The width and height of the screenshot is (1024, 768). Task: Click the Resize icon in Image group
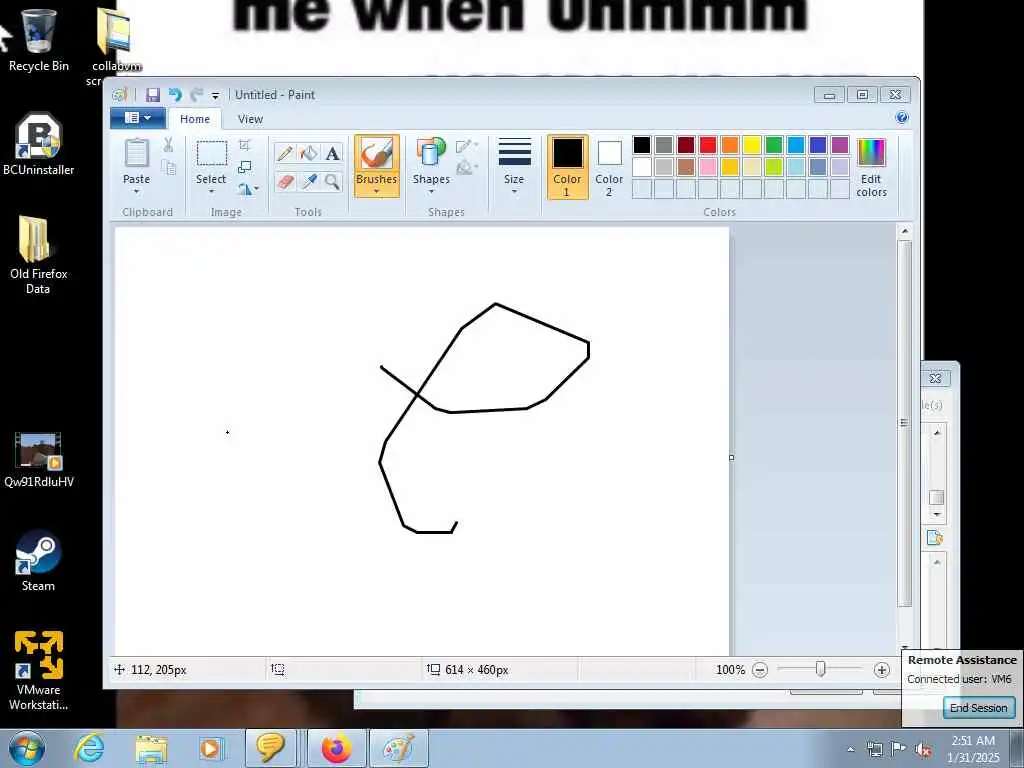[x=245, y=167]
